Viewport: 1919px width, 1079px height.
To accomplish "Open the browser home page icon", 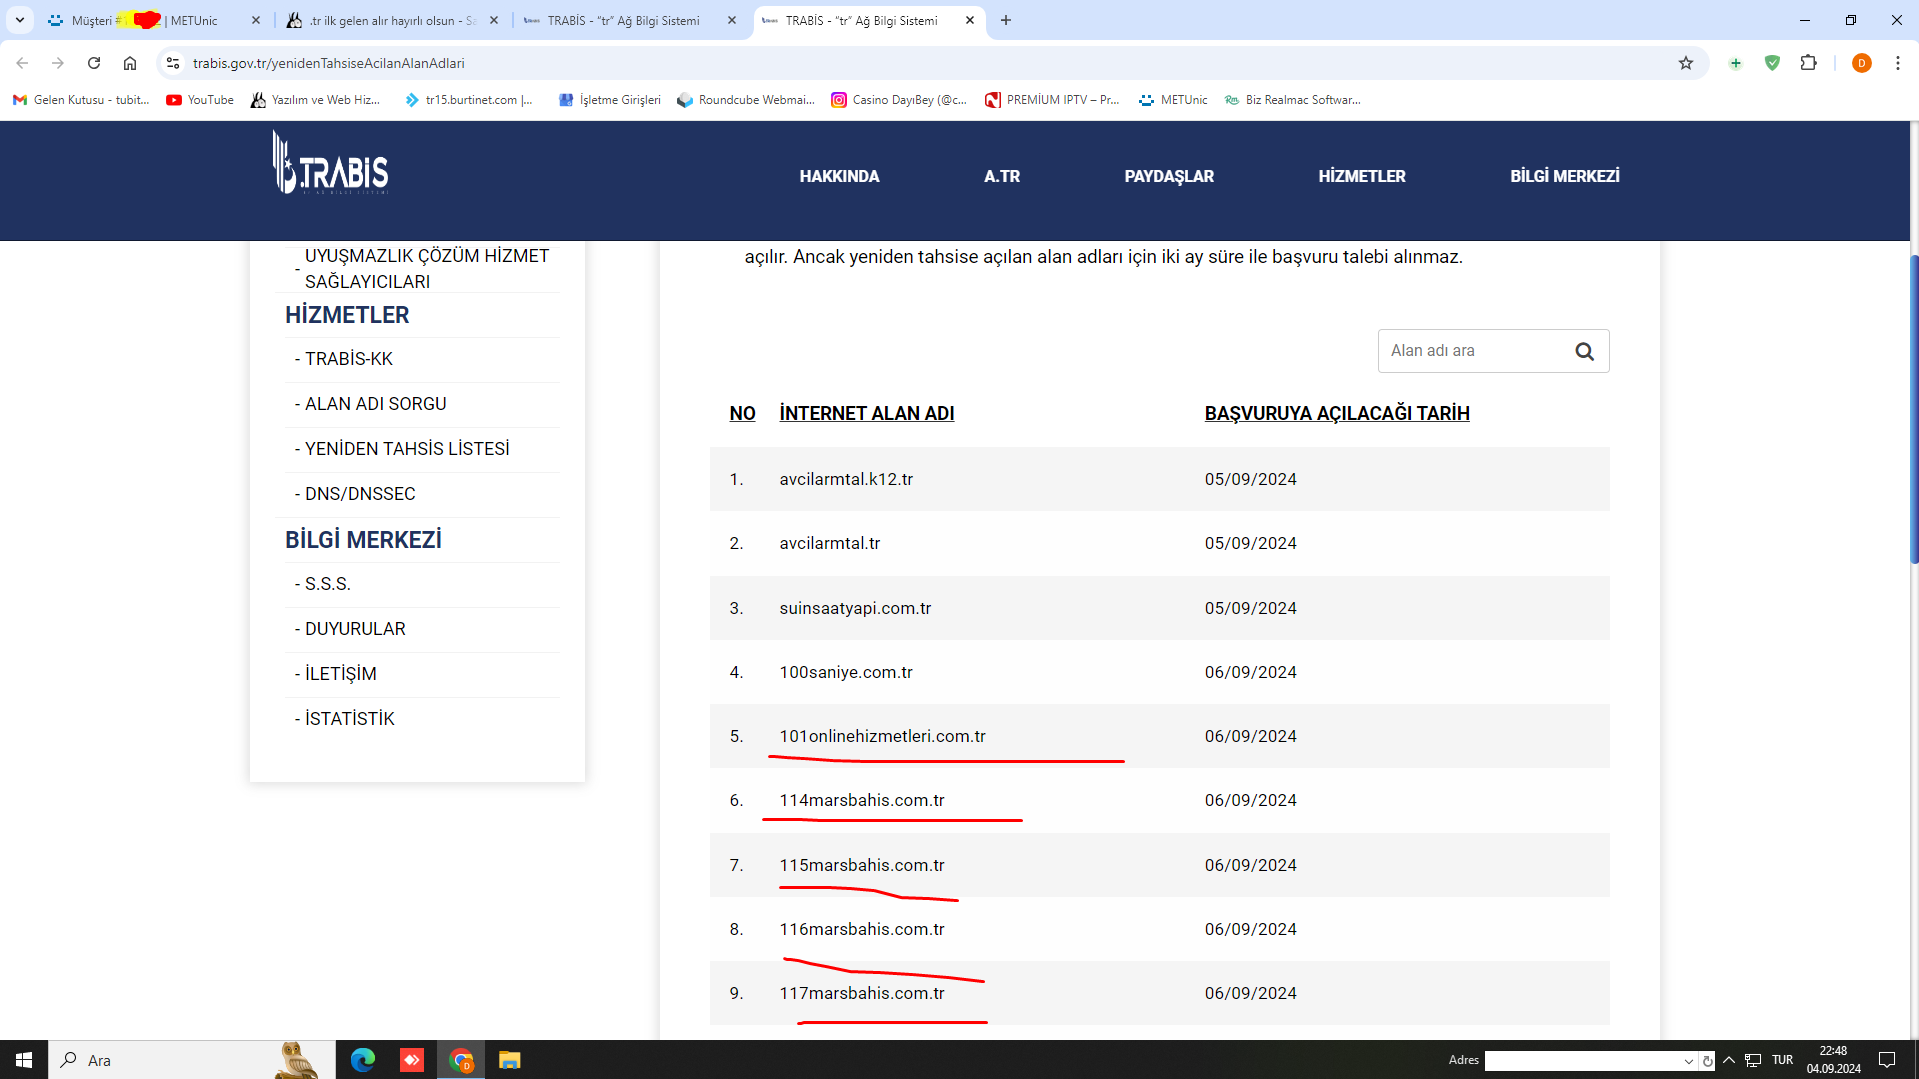I will 130,63.
